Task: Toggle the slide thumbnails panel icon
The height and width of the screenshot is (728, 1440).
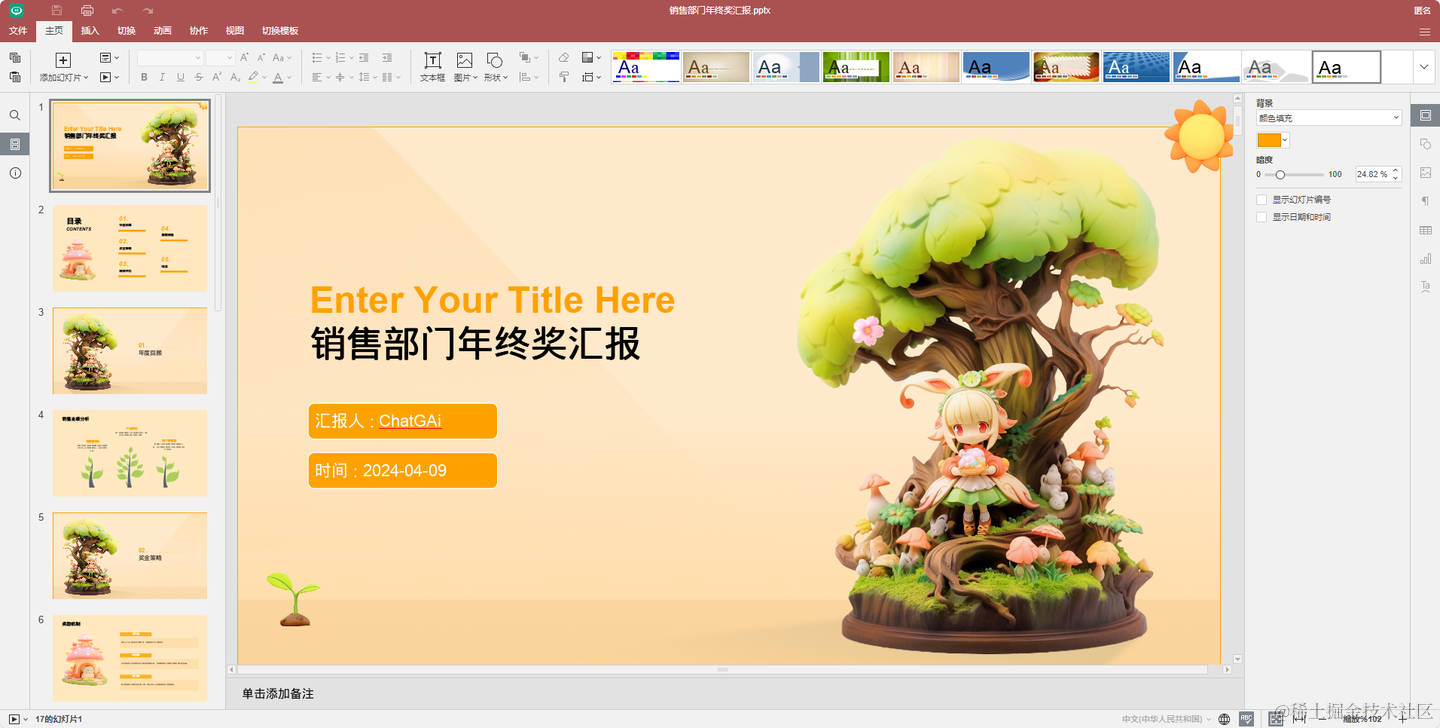Action: pyautogui.click(x=15, y=144)
